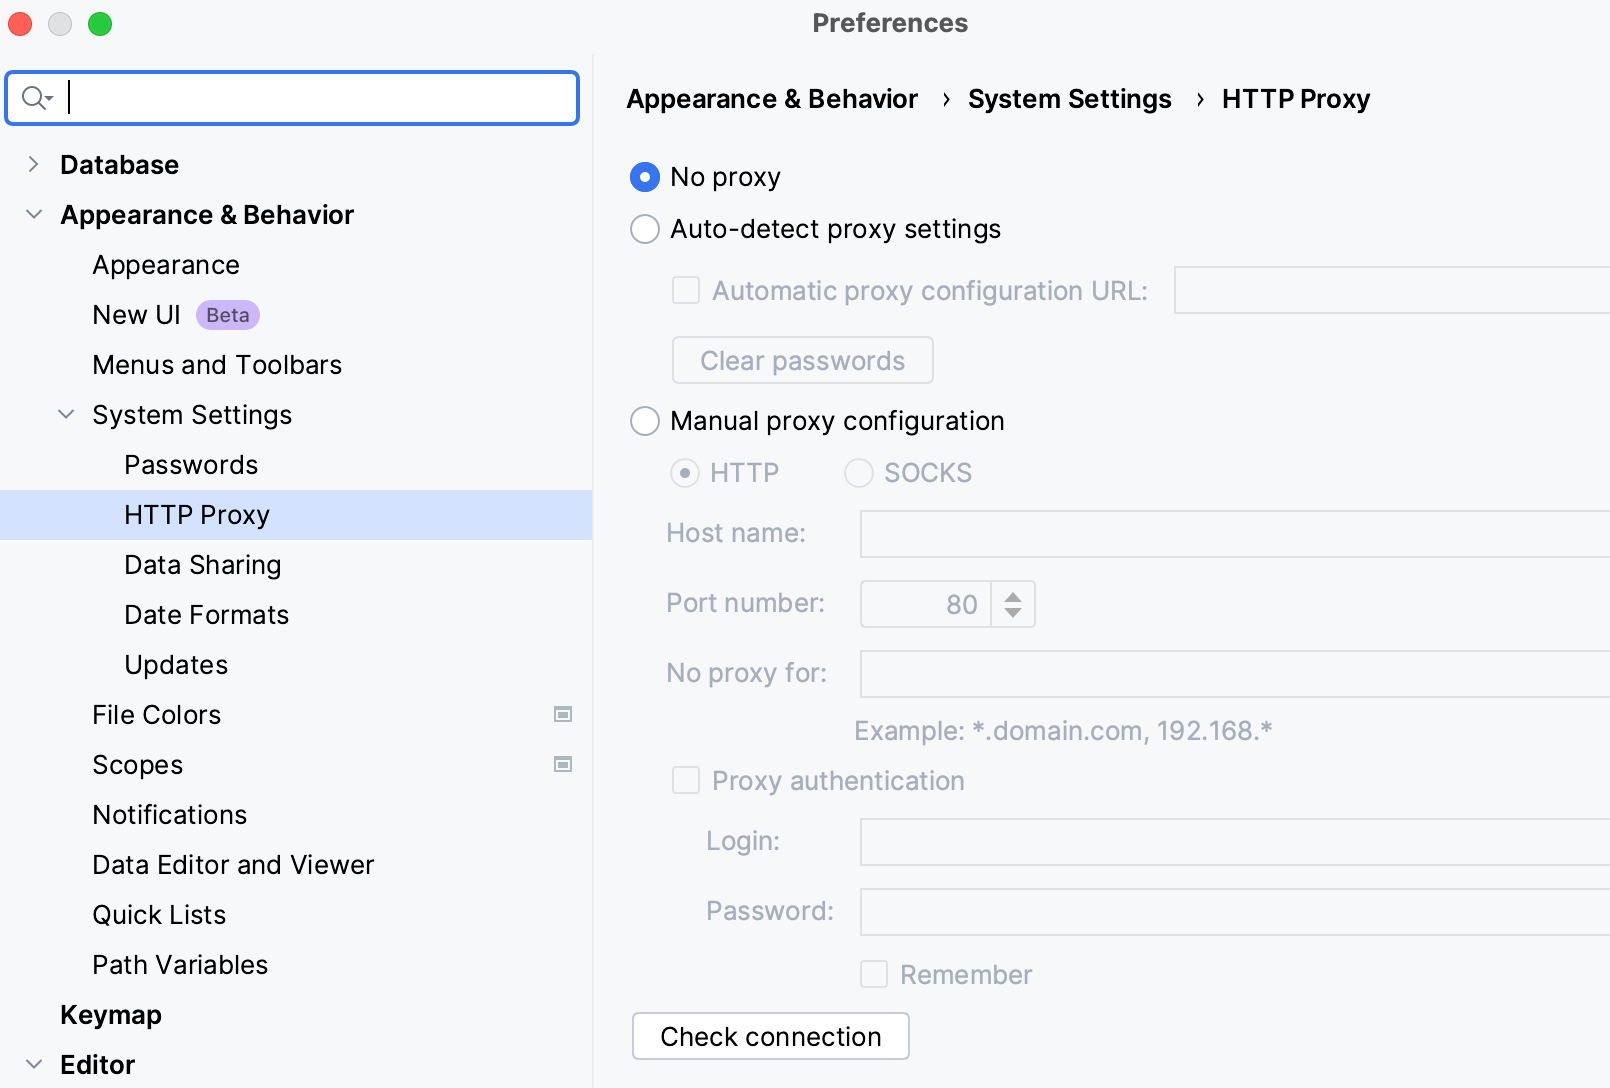
Task: Click the project-level icon beside File Colors
Action: [x=563, y=714]
